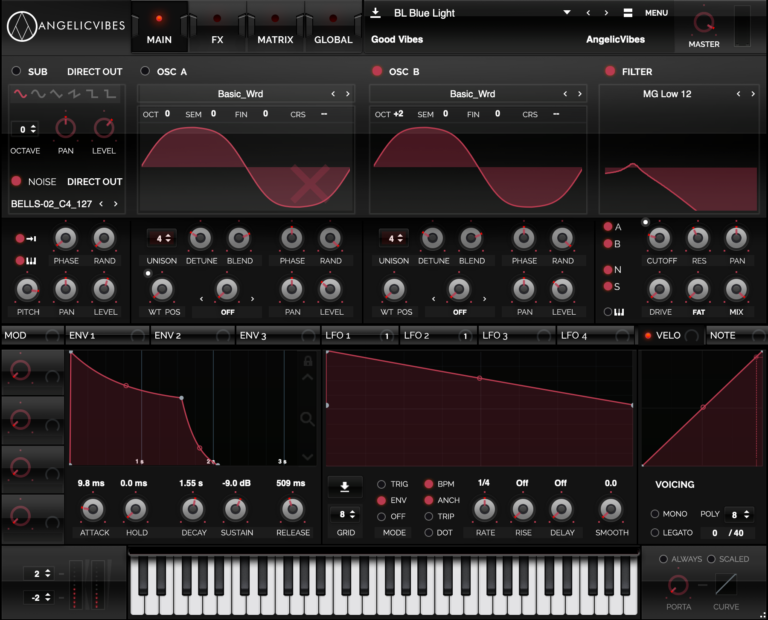Viewport: 768px width, 620px height.
Task: Click the portamento CURVE icon
Action: click(726, 584)
